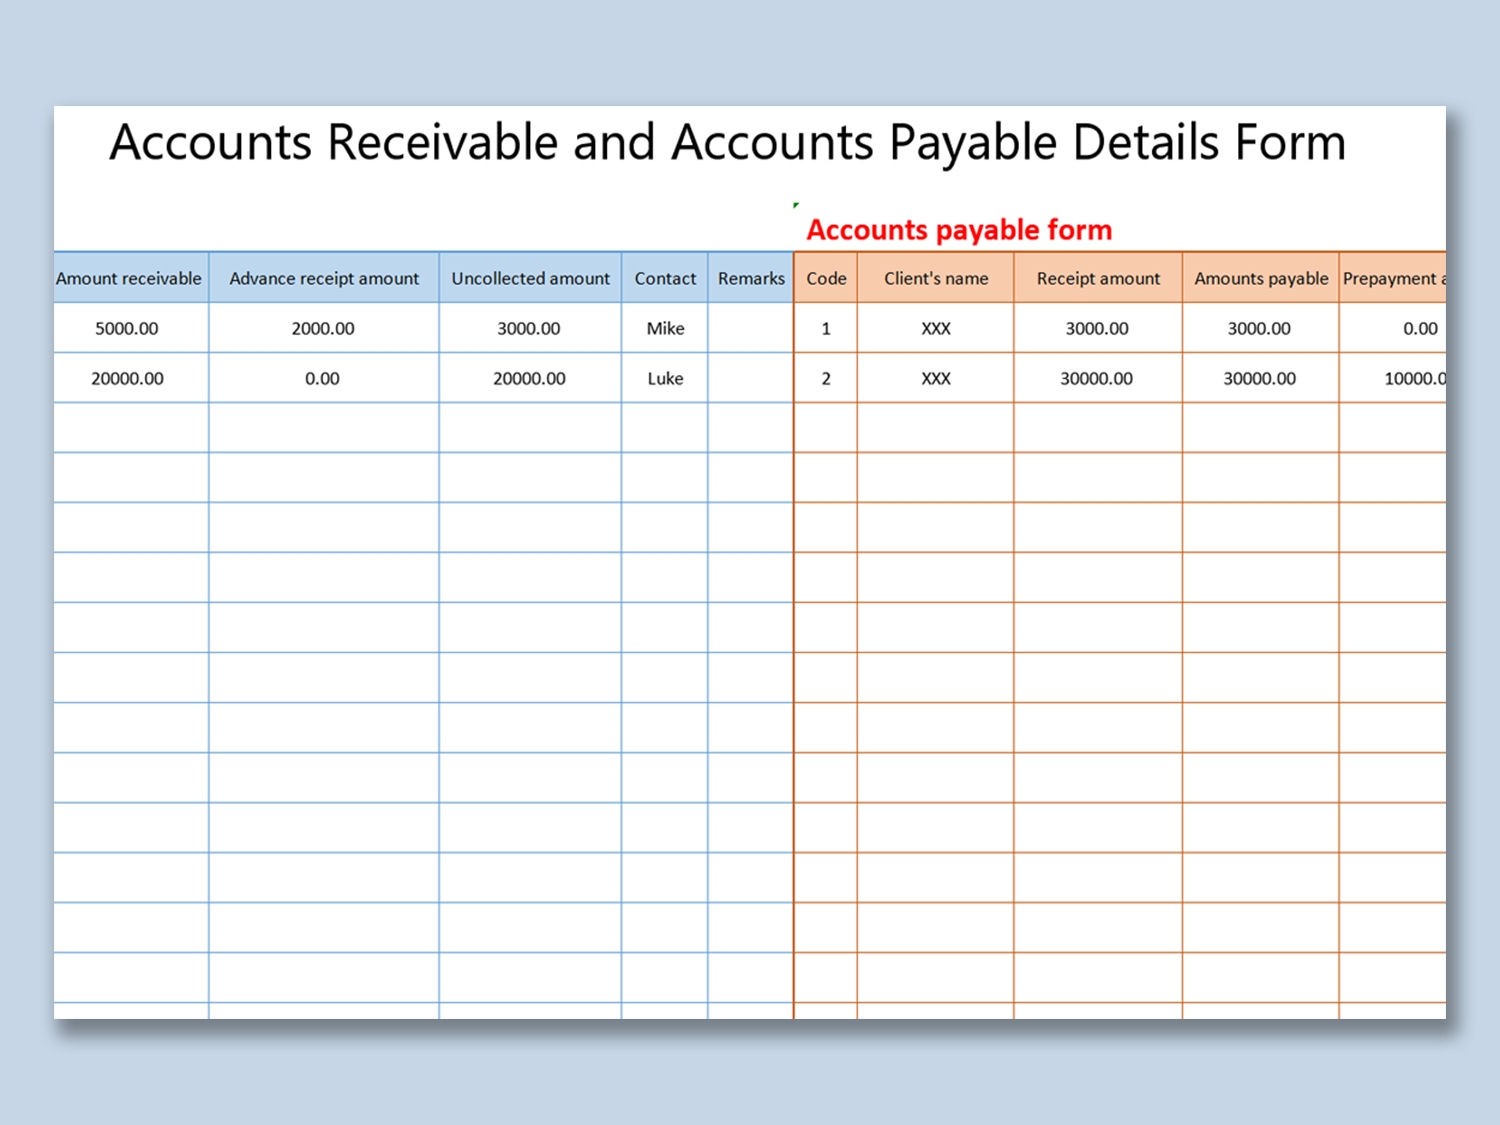Select the cell containing 5000.00

[x=127, y=328]
